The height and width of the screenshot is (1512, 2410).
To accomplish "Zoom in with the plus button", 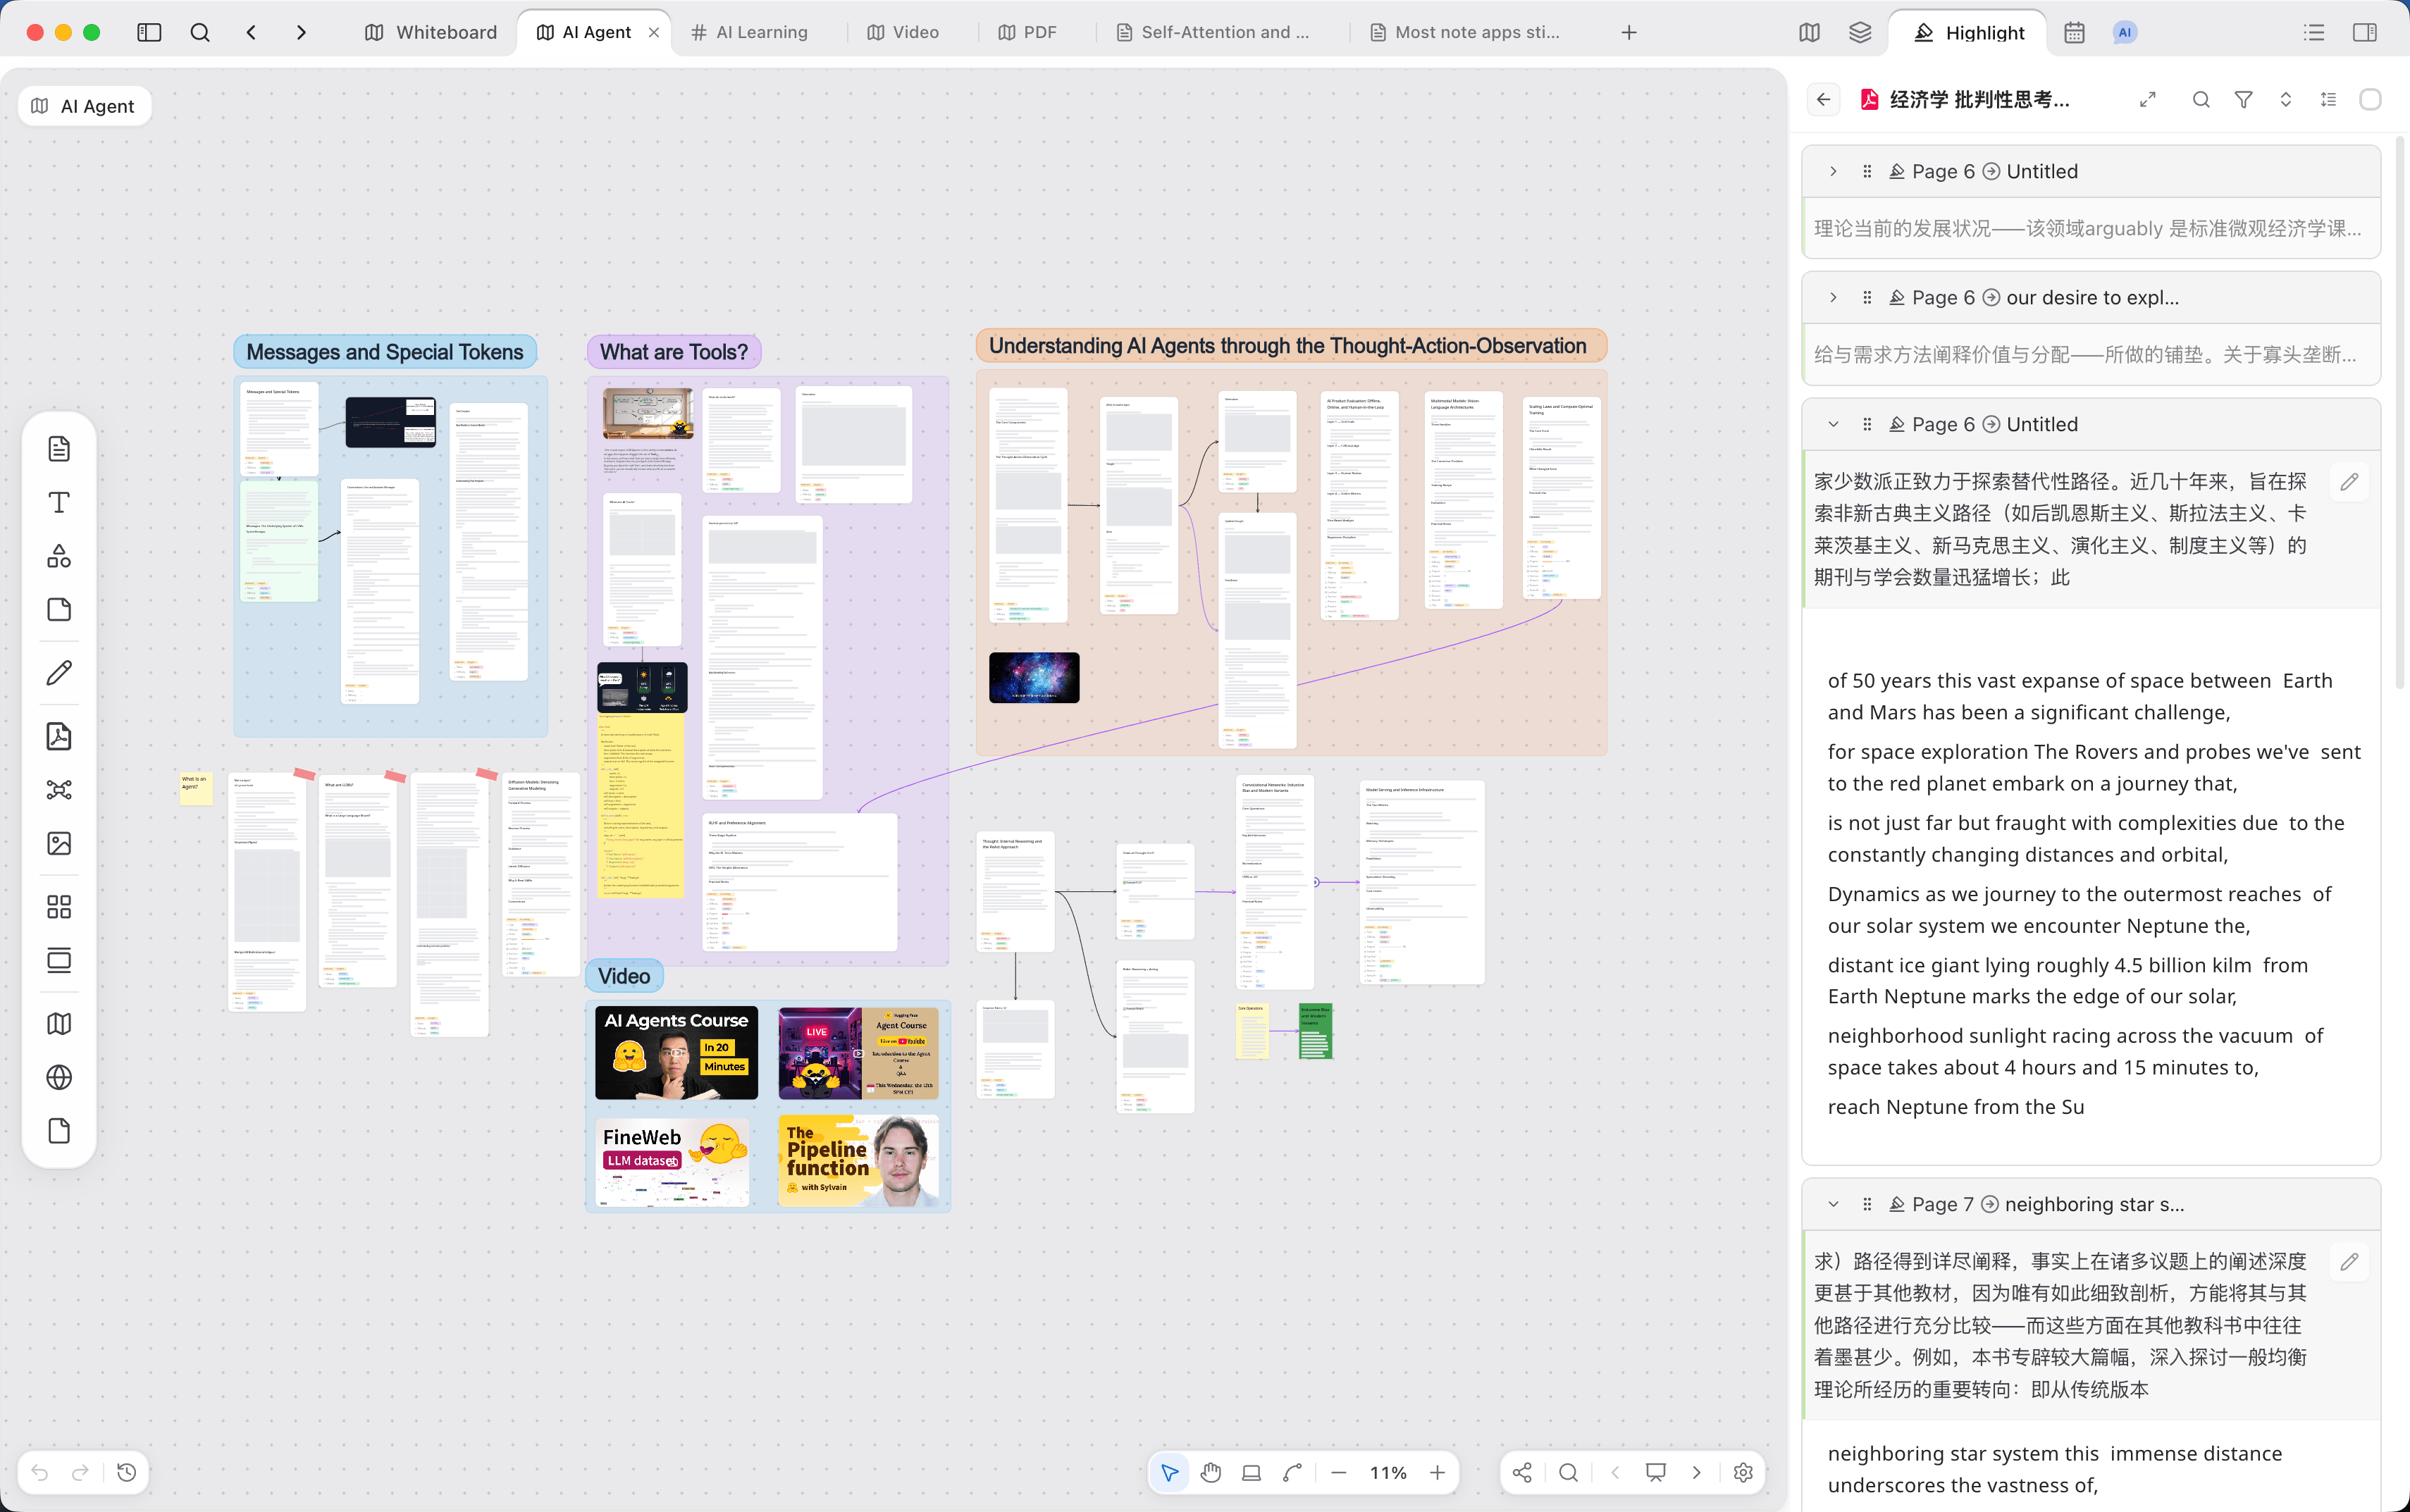I will [x=1437, y=1472].
